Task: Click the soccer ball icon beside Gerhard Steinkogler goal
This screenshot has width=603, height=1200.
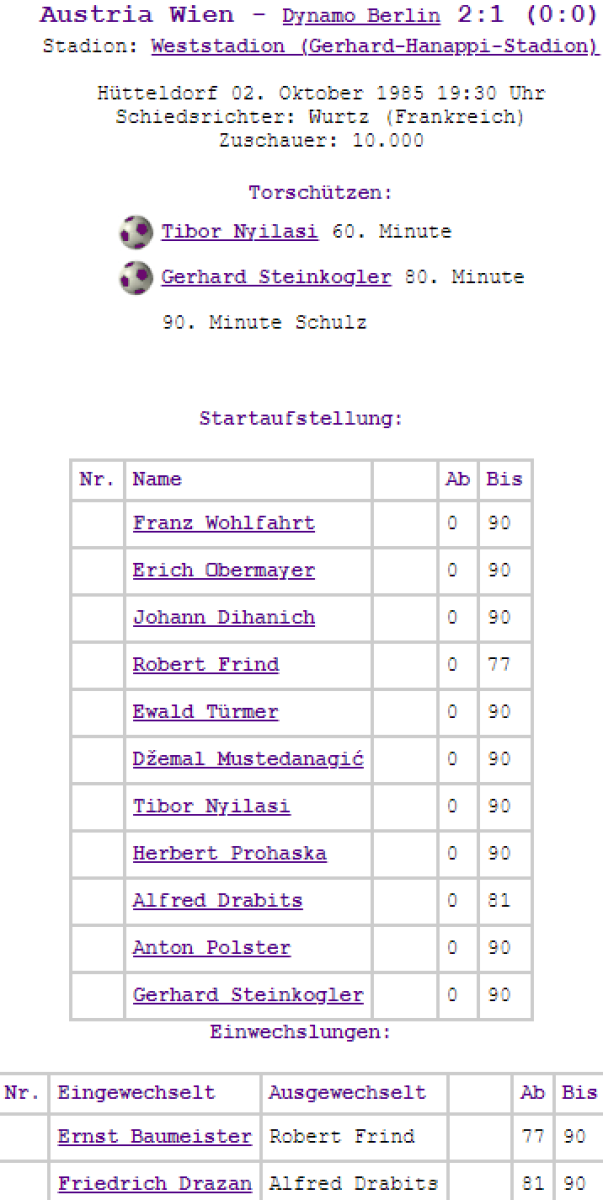Action: 136,277
